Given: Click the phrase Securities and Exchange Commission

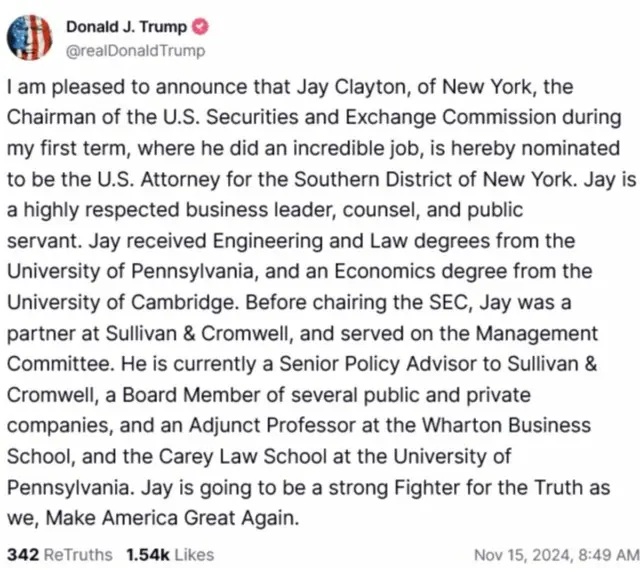Looking at the screenshot, I should pos(381,118).
